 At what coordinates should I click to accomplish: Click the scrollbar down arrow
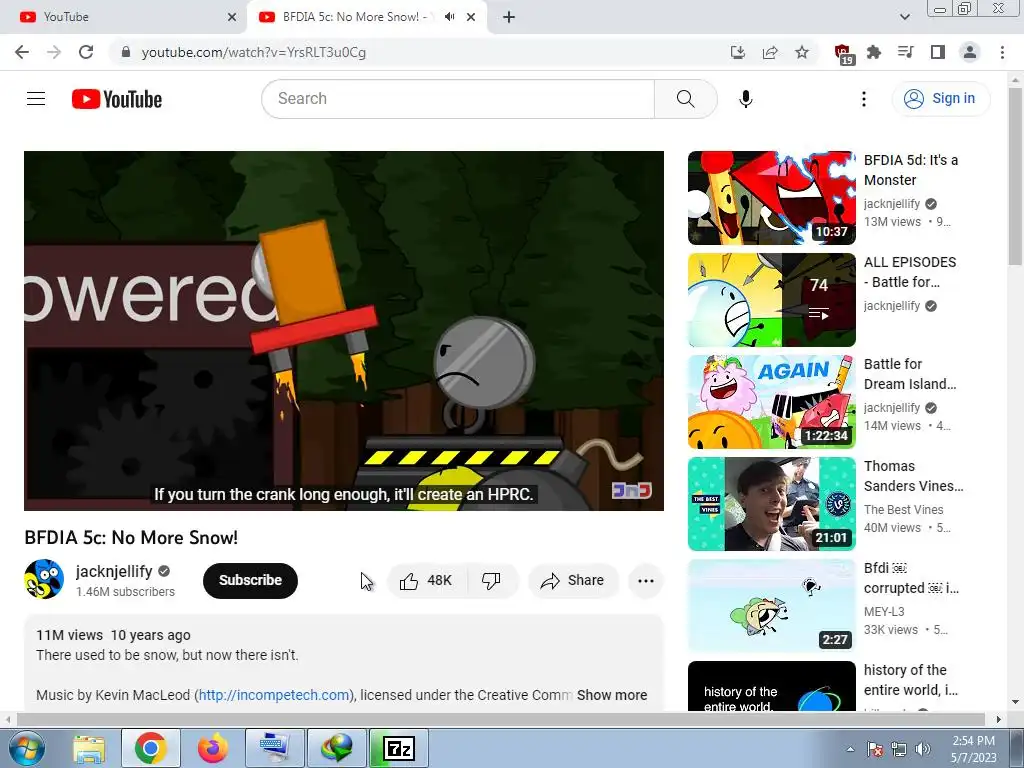click(x=1014, y=702)
